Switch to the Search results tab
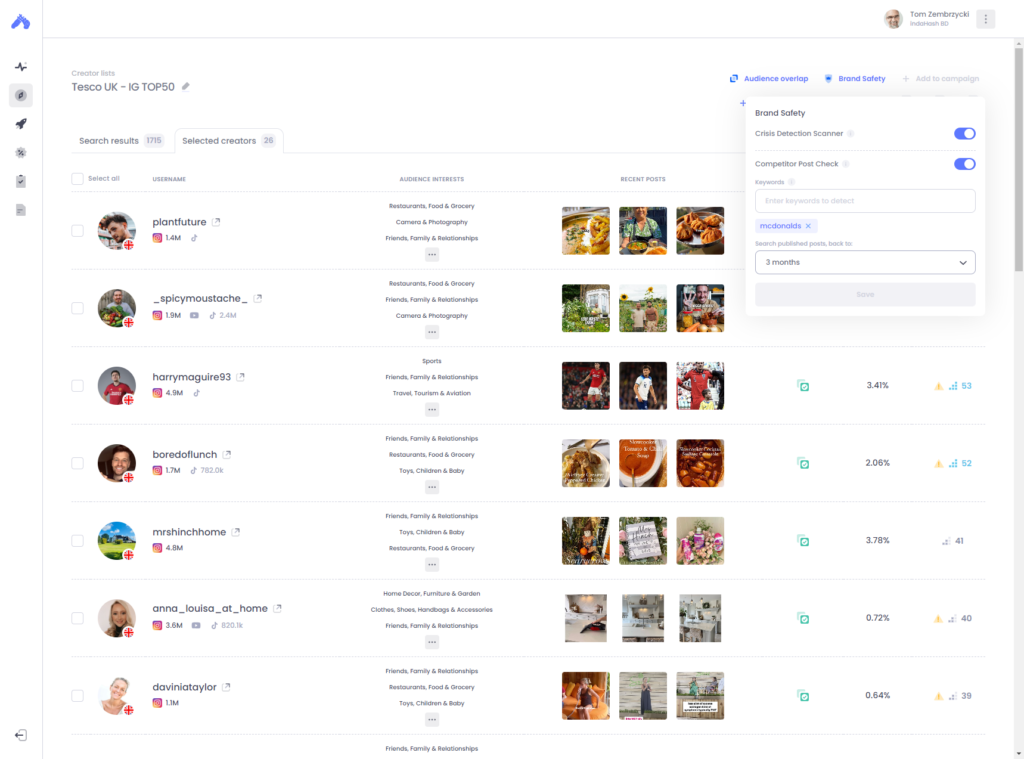1024x759 pixels. [x=110, y=141]
